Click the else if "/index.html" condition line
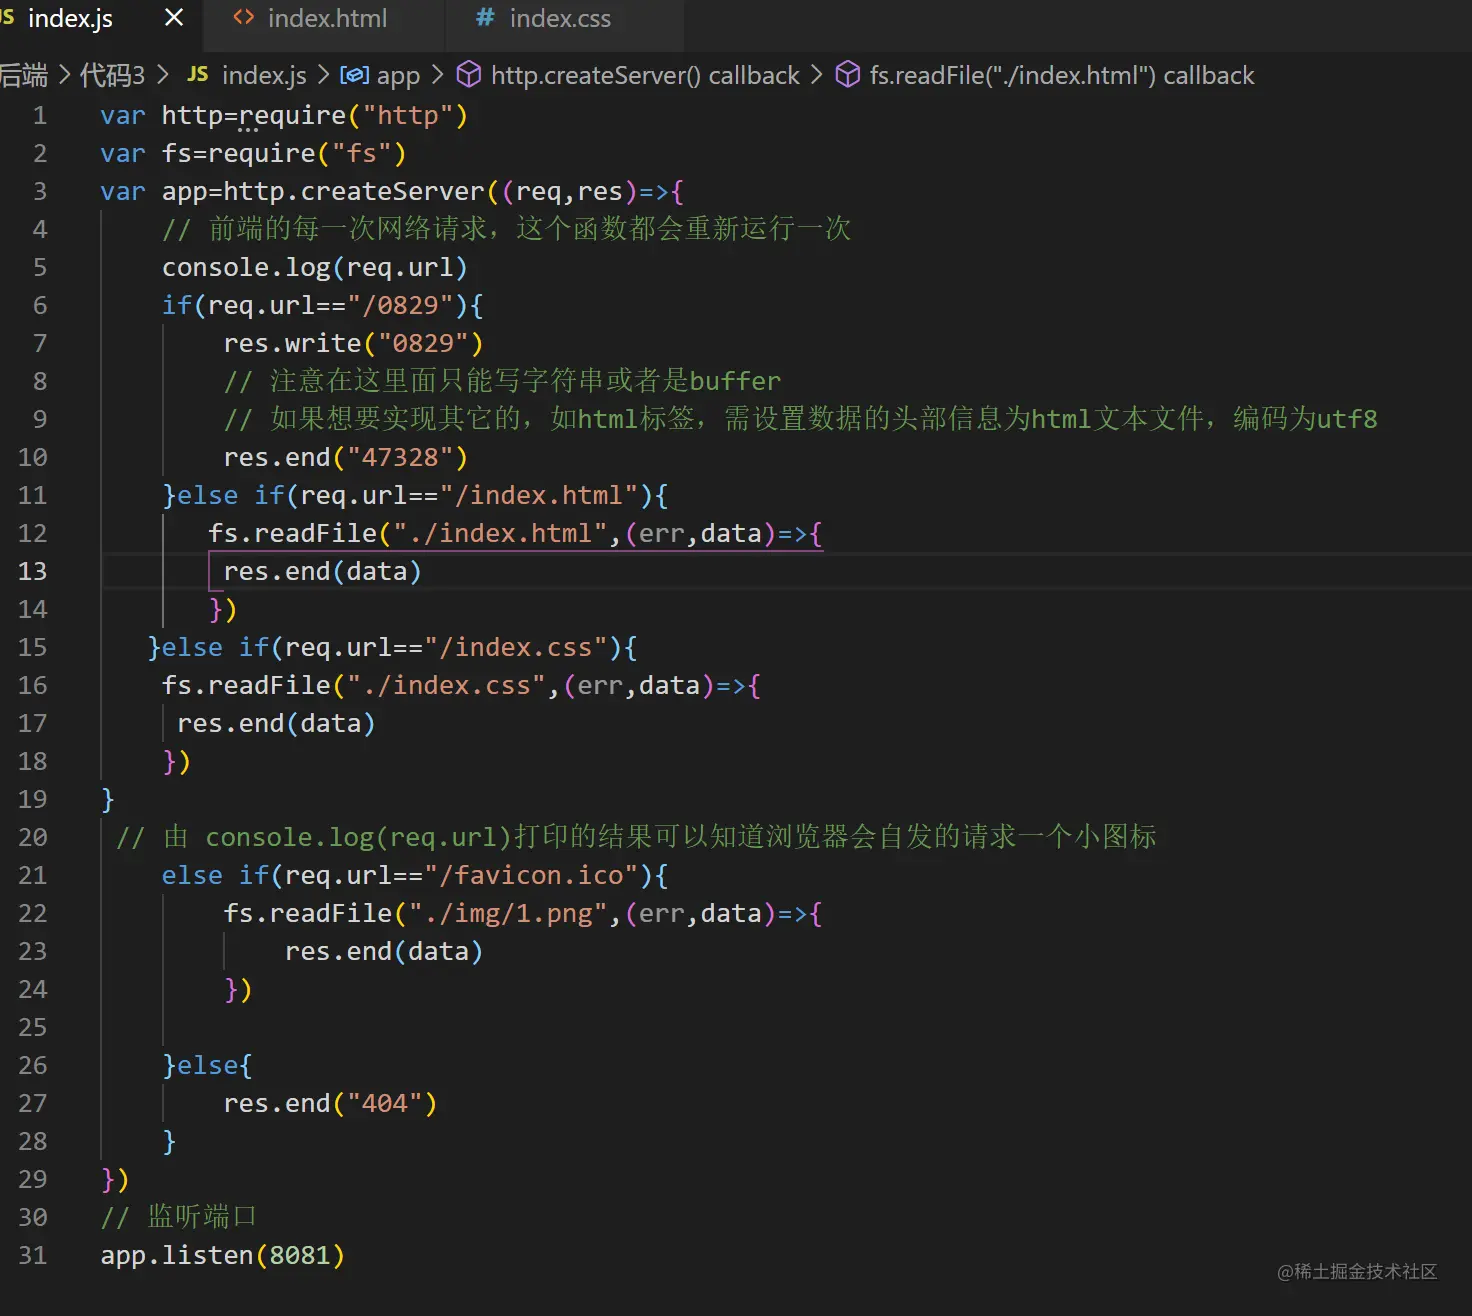1472x1316 pixels. tap(415, 495)
